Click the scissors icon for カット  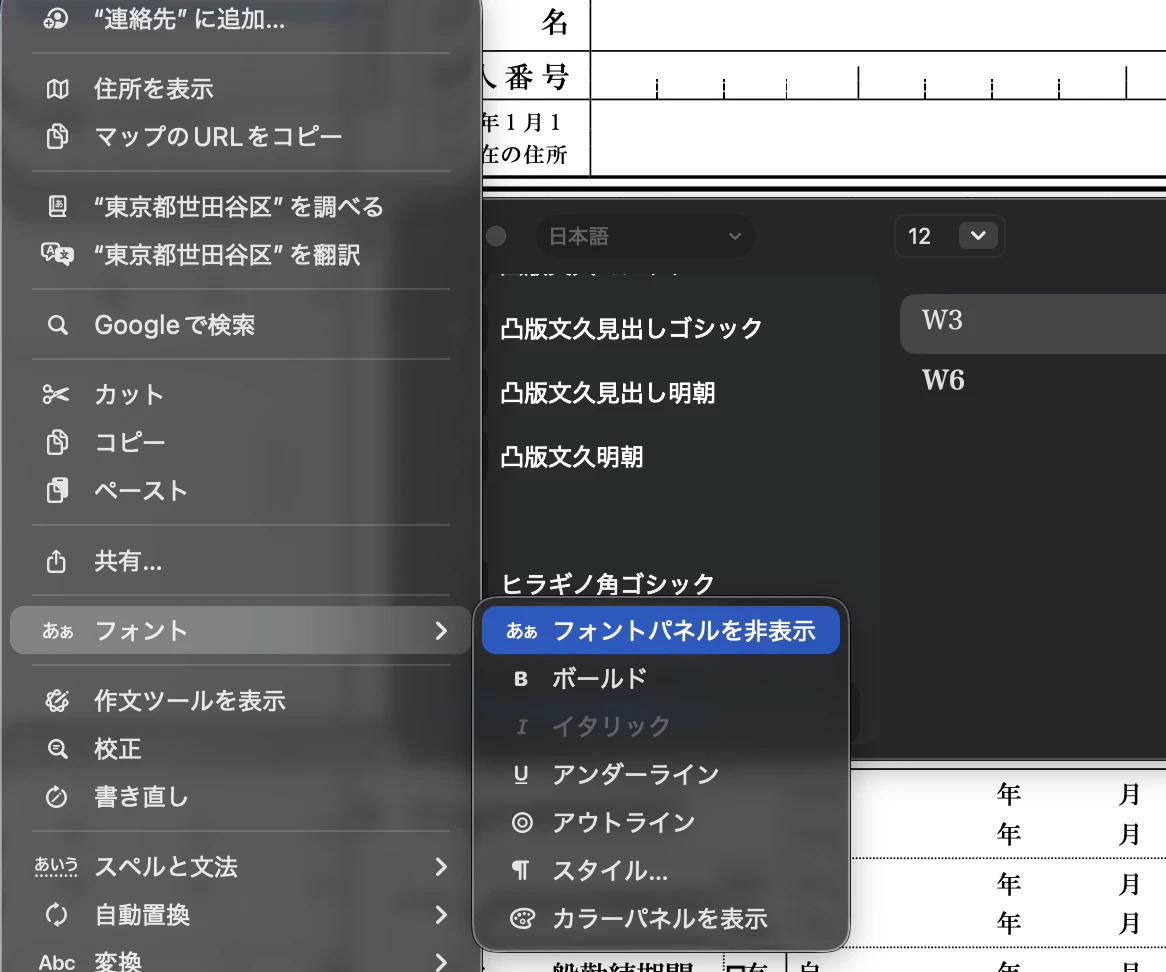coord(56,394)
